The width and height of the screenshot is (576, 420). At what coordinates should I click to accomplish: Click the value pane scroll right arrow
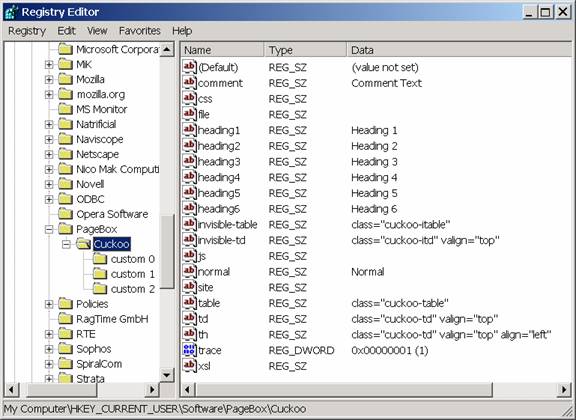564,390
